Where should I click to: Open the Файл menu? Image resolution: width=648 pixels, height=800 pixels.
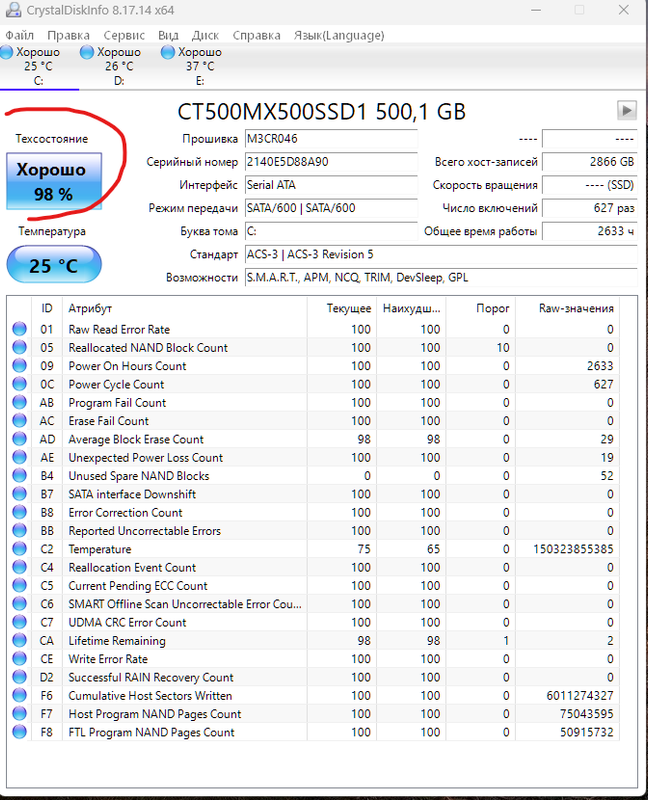[19, 35]
